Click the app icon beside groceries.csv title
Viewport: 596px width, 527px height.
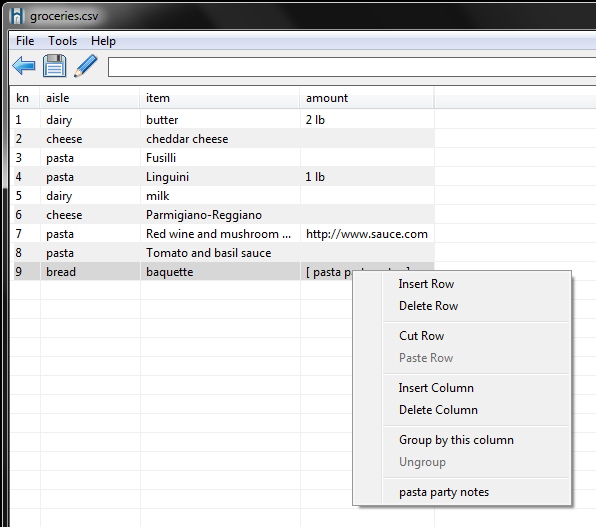tap(17, 16)
